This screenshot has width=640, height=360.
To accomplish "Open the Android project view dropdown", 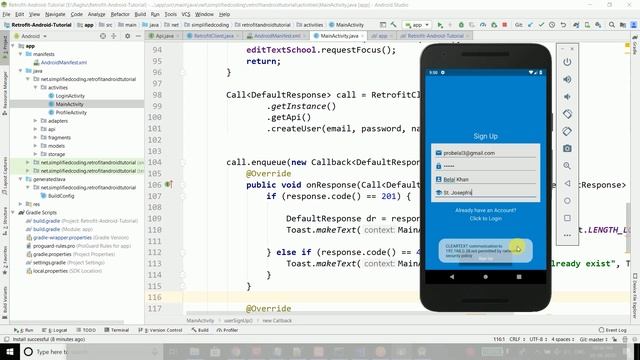I will (31, 36).
